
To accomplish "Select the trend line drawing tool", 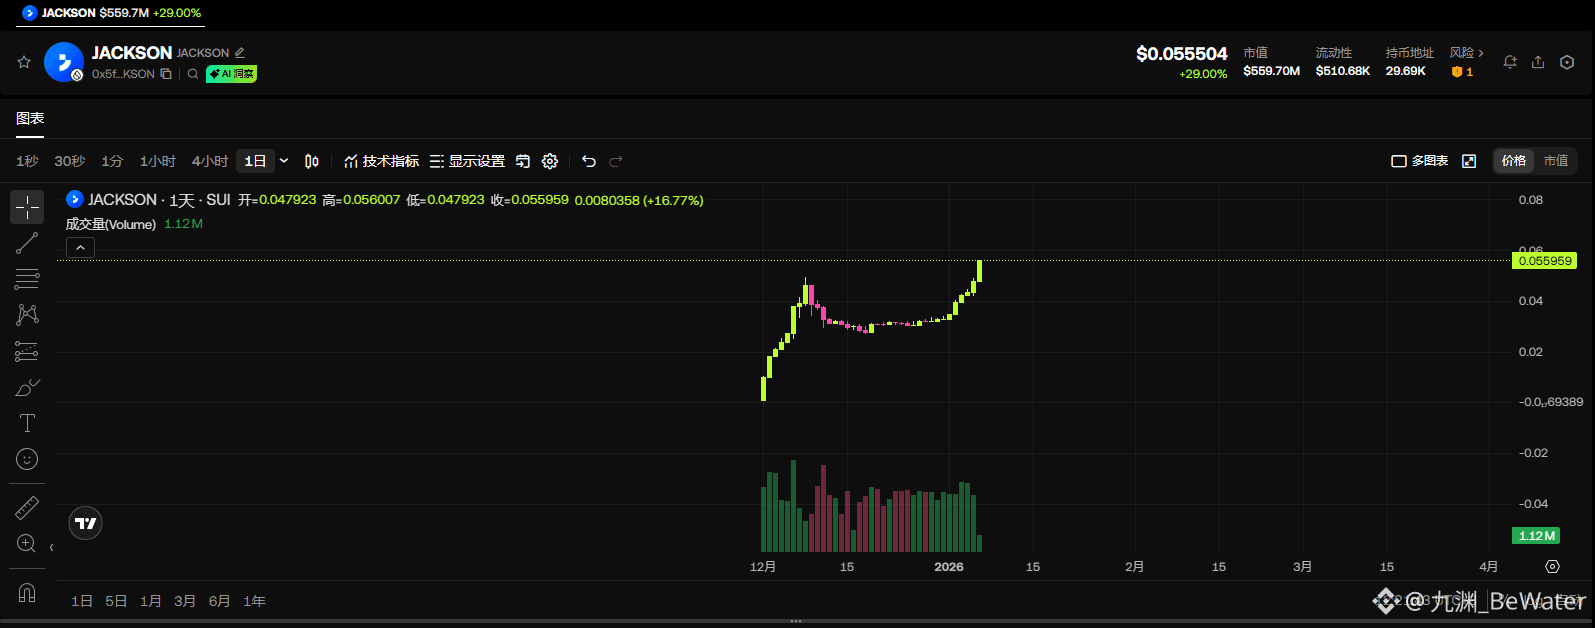I will (x=27, y=243).
